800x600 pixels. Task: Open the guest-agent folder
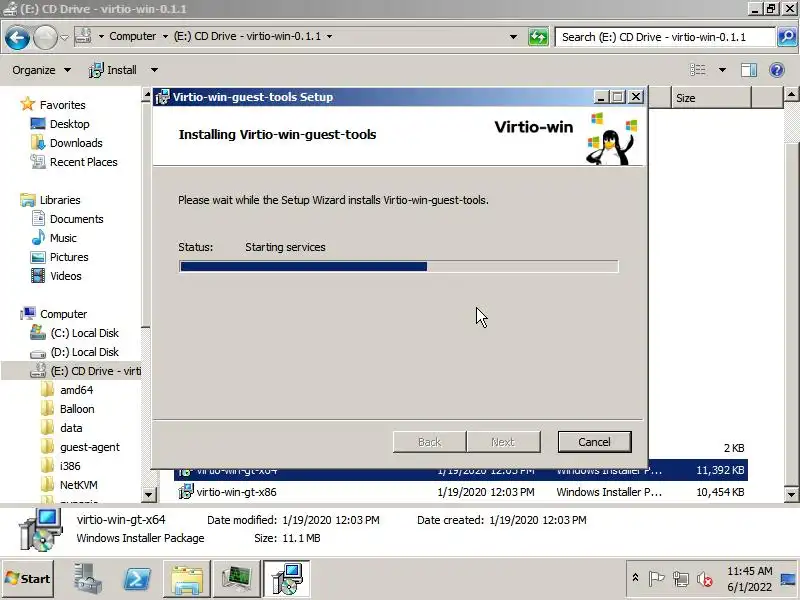click(90, 447)
